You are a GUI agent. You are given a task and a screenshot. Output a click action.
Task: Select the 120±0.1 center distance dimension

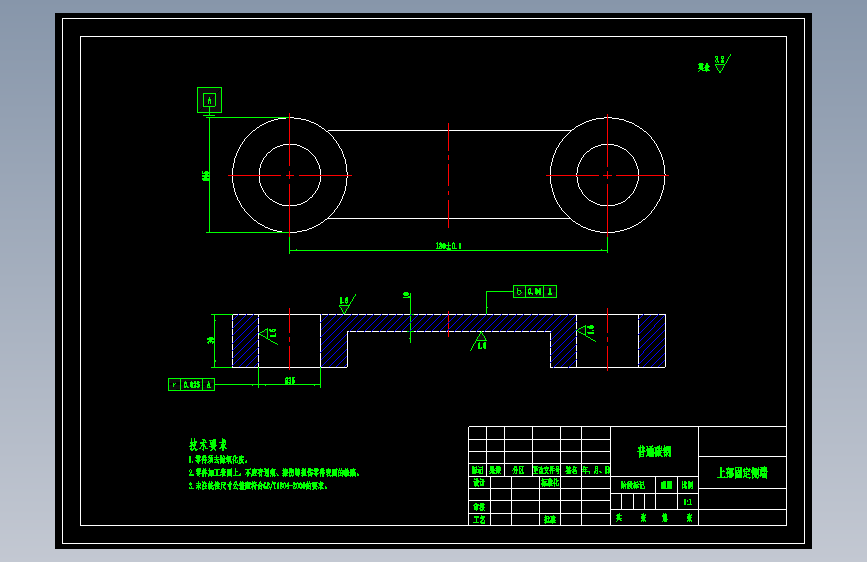(x=448, y=246)
